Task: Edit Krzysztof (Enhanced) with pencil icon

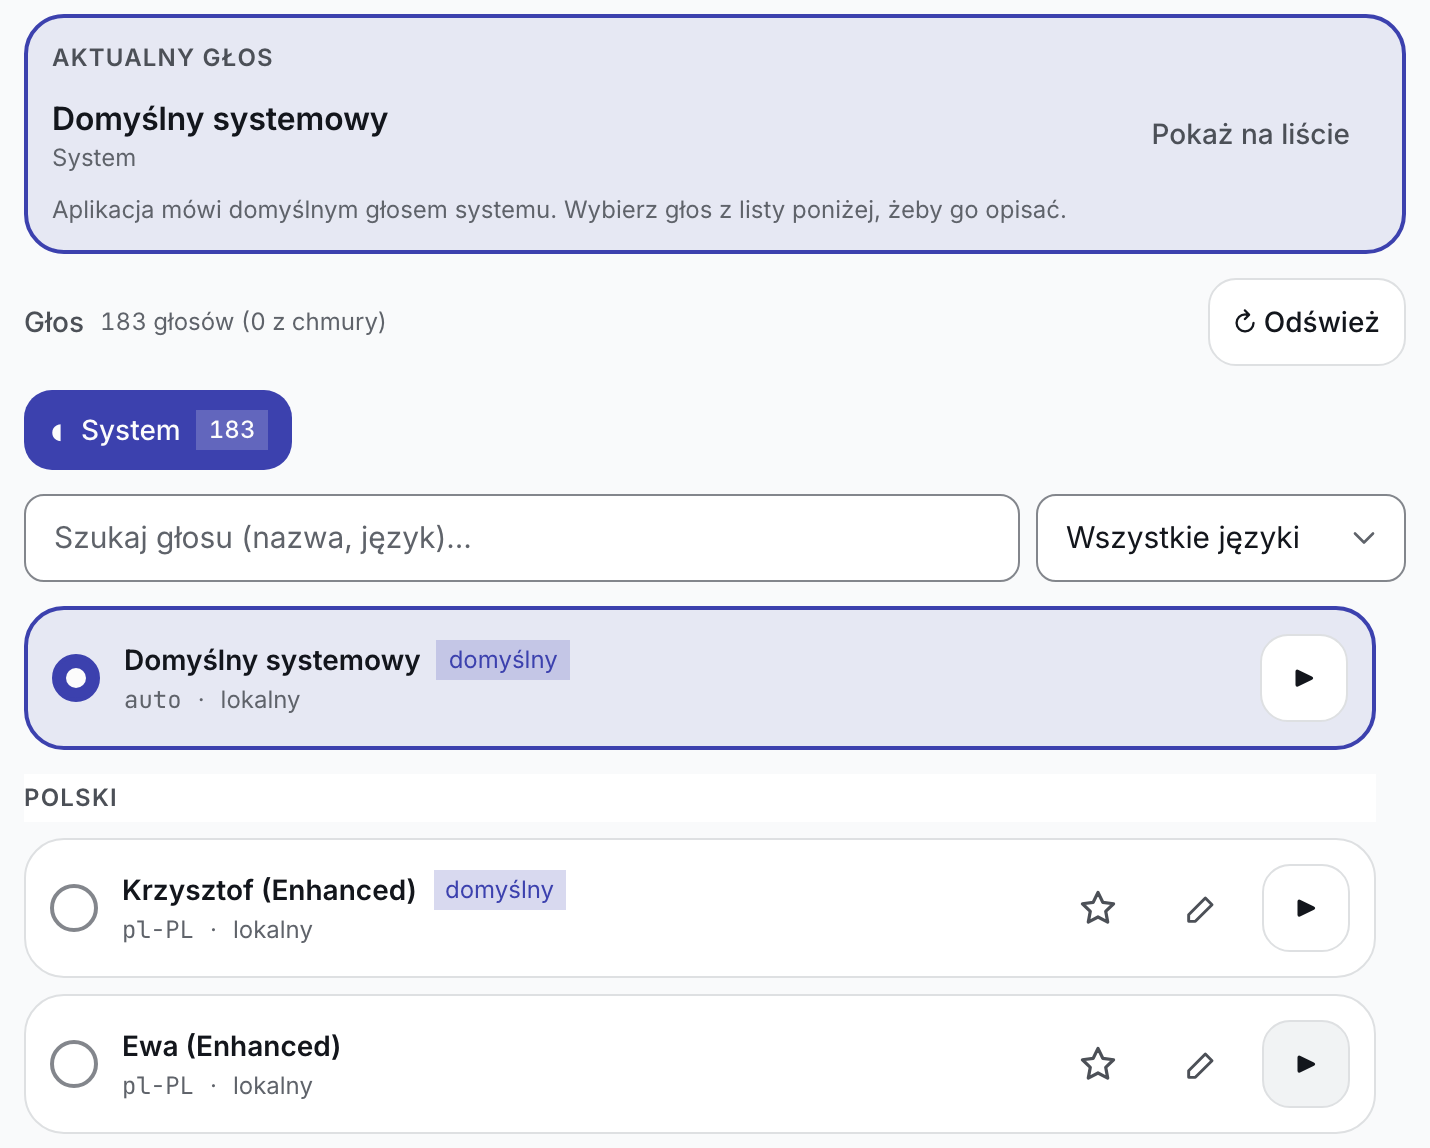Action: [x=1200, y=909]
